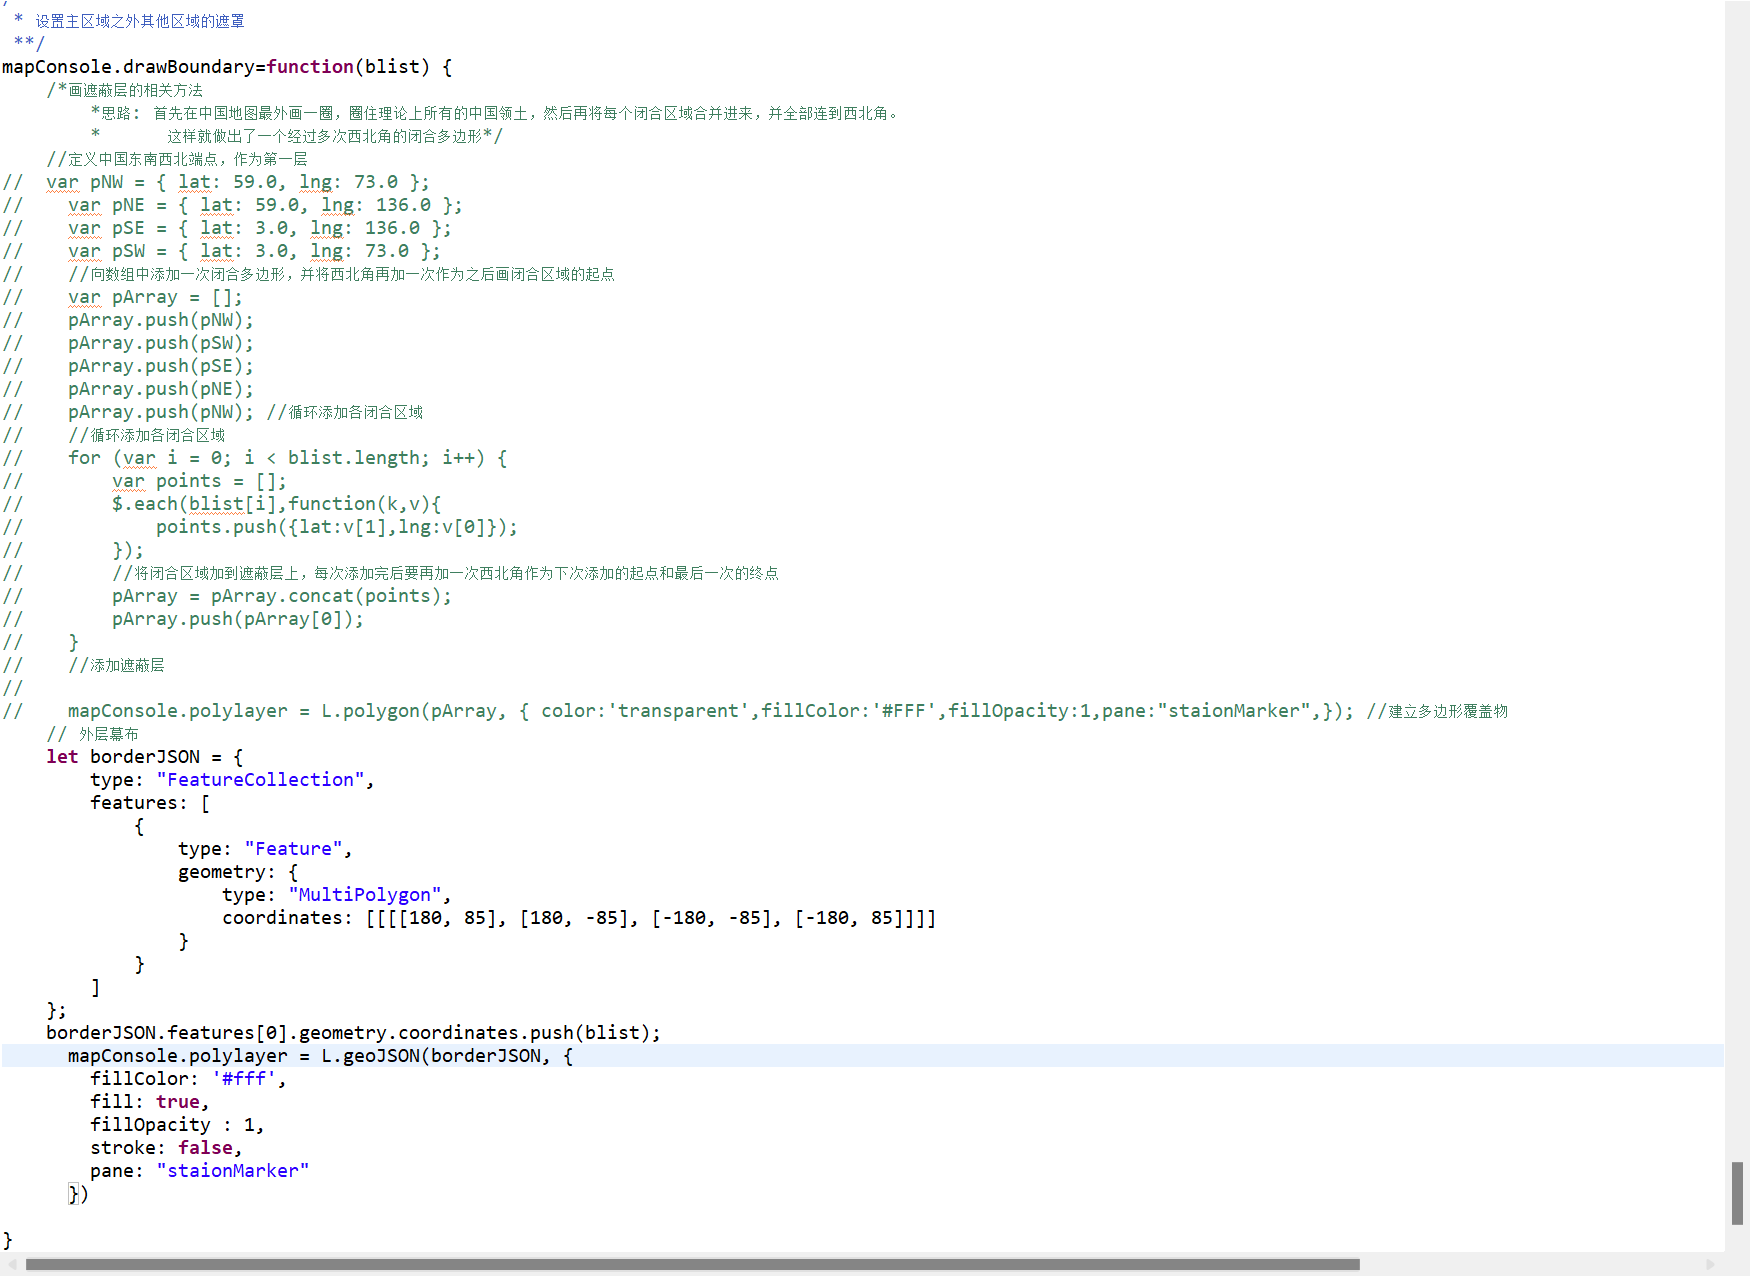Screen dimensions: 1750x1276
Task: Click the commented 'pArray.push(pNE);' line
Action: click(128, 389)
